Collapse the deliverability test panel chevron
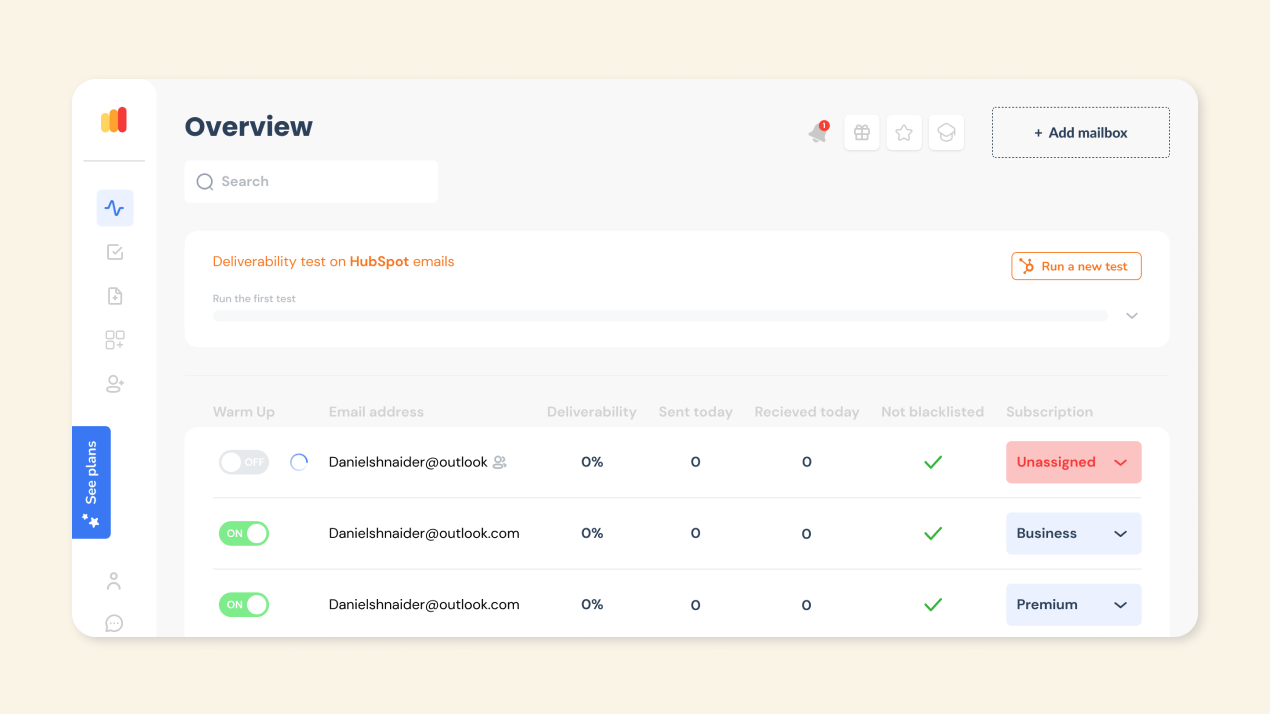 [1131, 314]
